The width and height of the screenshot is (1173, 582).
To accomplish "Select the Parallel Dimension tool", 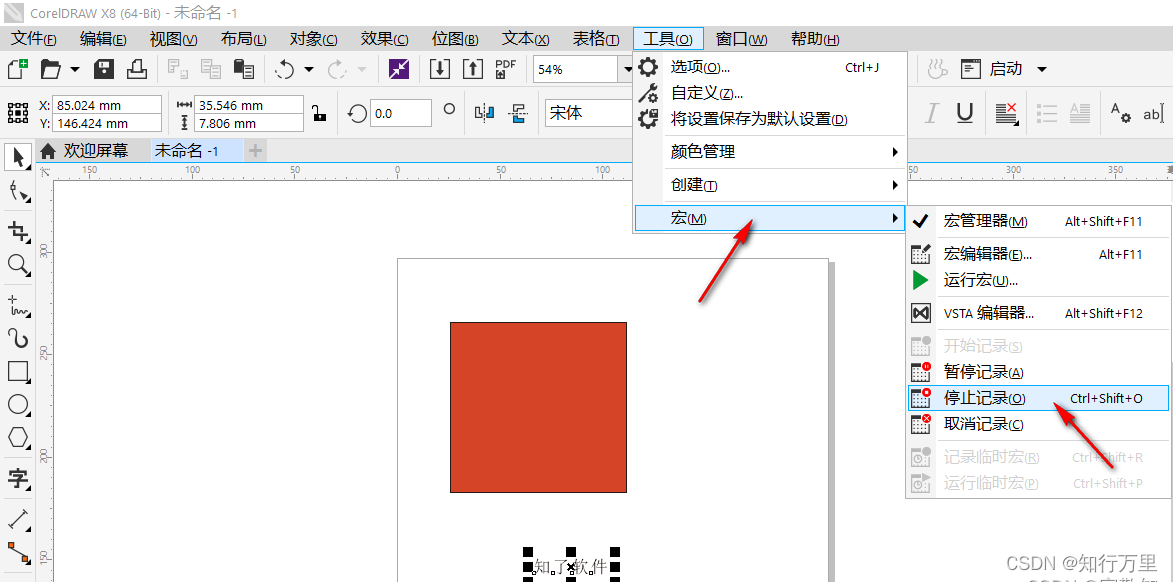I will point(18,518).
